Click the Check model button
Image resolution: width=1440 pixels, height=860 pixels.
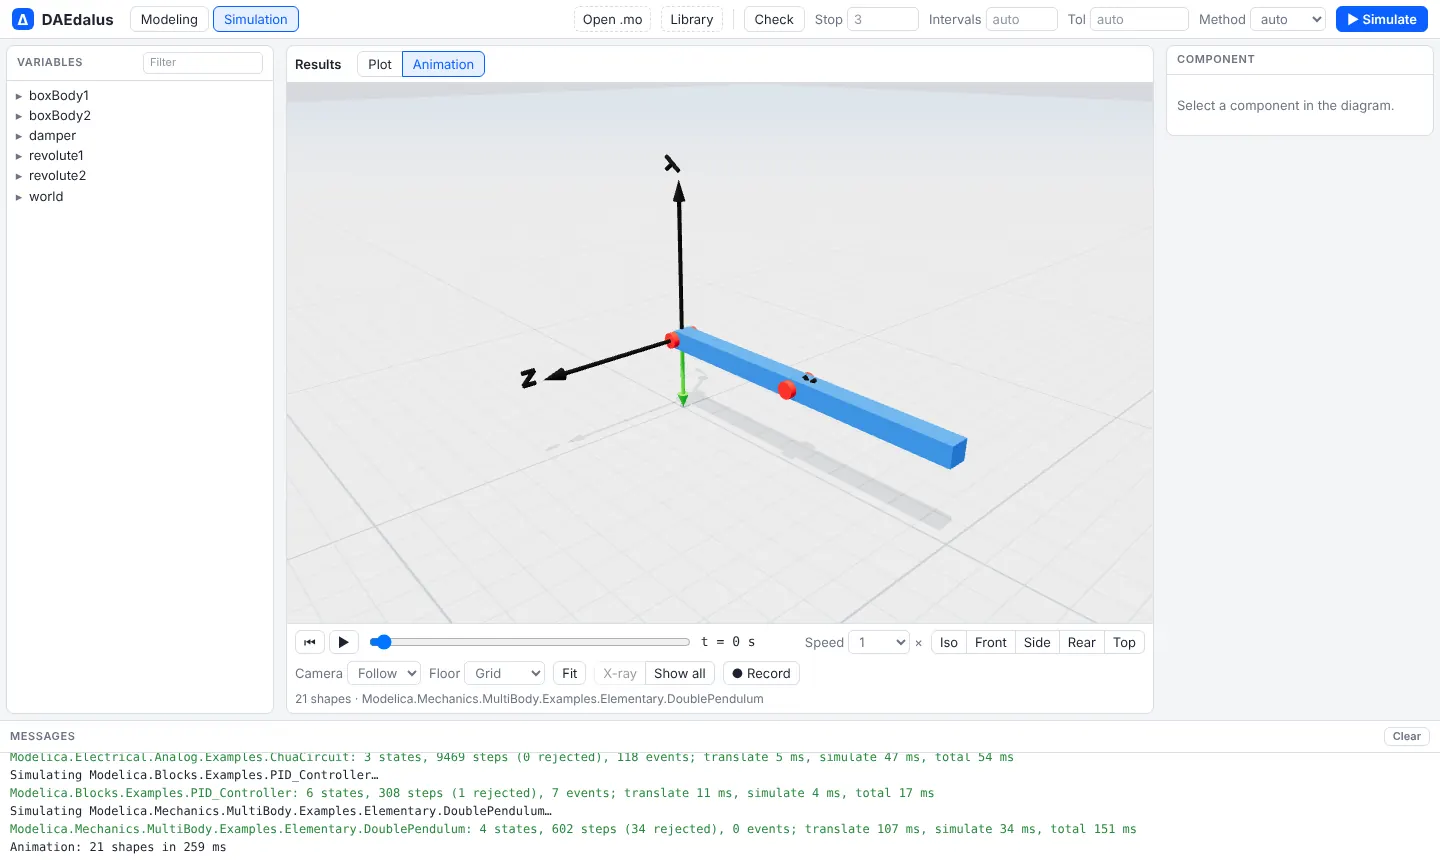(774, 19)
